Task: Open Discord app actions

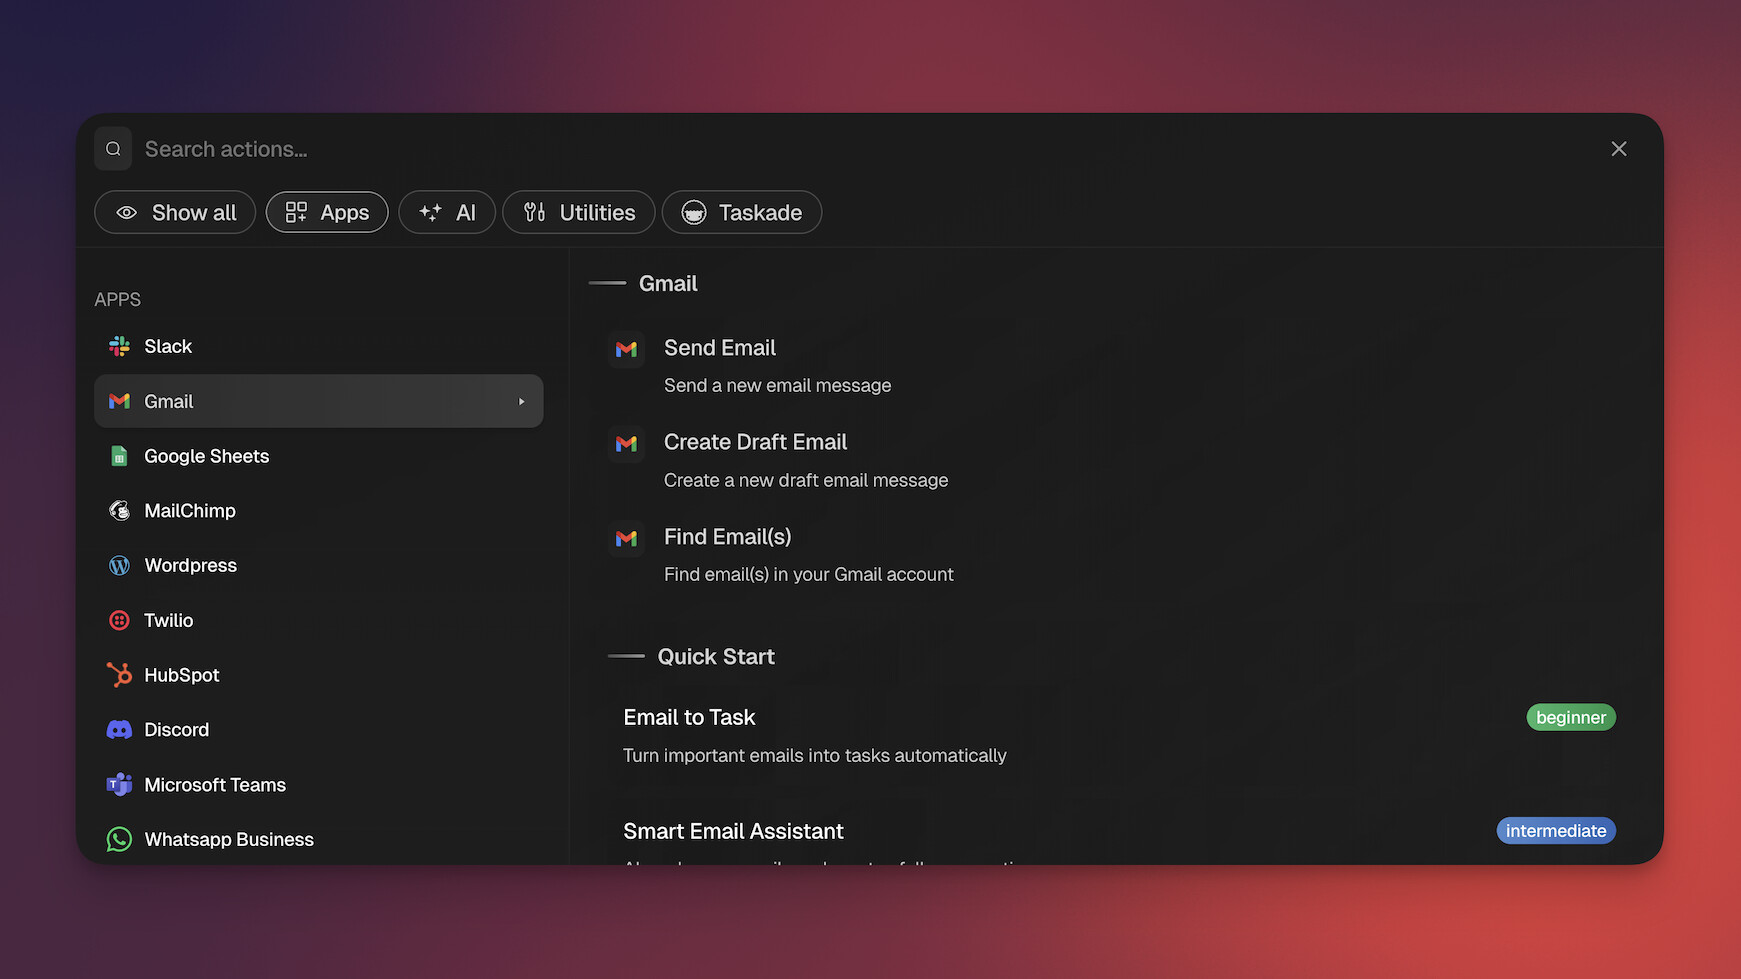Action: 176,729
